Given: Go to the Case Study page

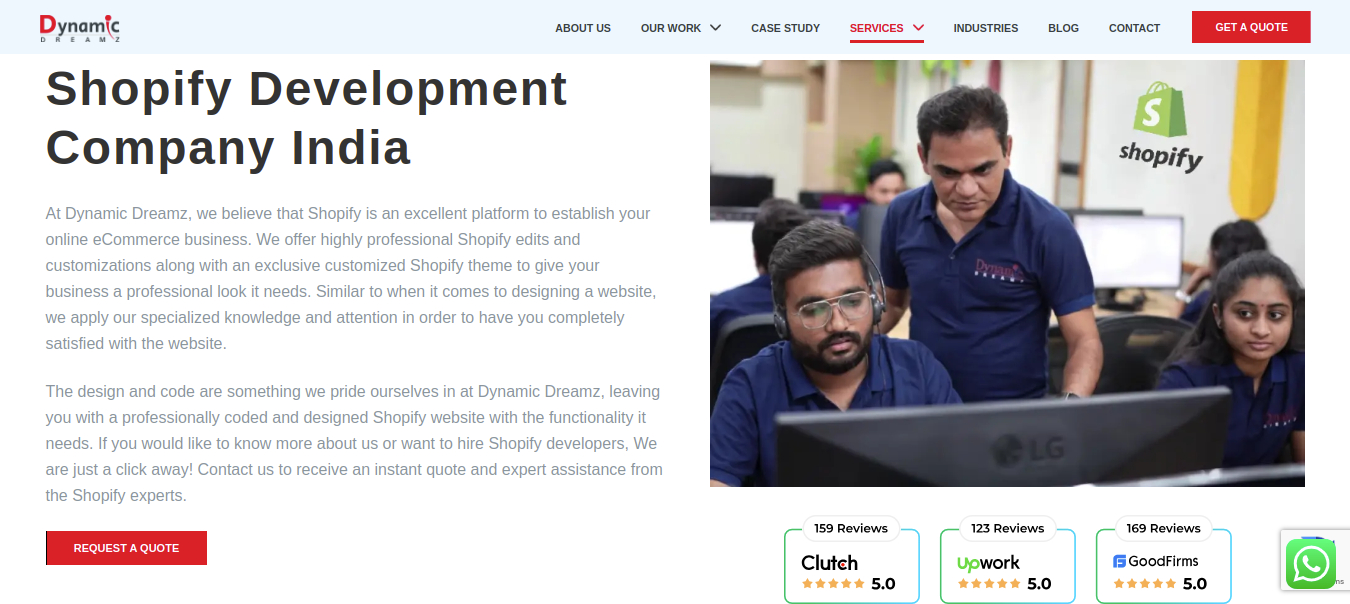Looking at the screenshot, I should [786, 28].
